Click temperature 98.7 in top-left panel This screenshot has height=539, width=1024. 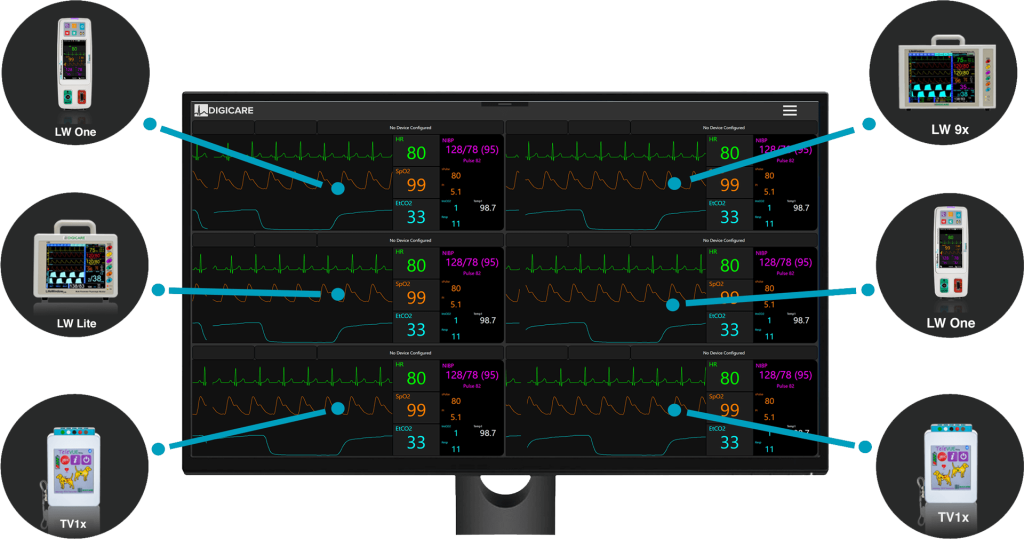coord(488,208)
